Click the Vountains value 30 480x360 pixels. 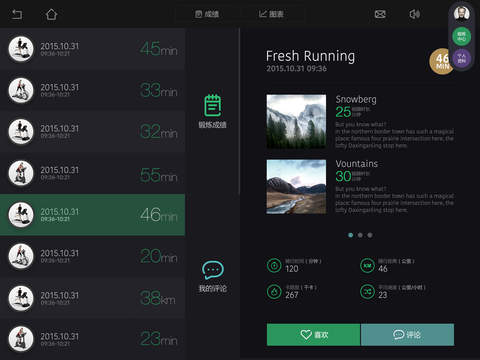[343, 176]
